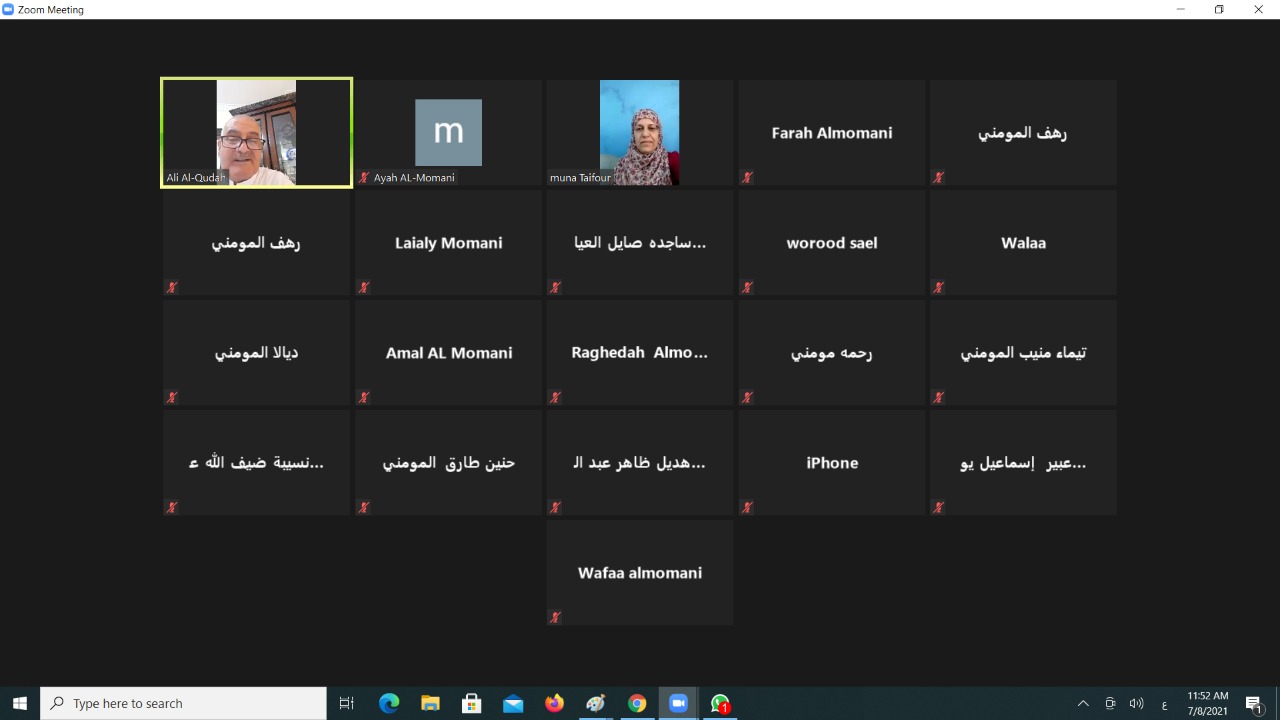The image size is (1280, 720).
Task: Click Ayah AL-Momani's letter m avatar
Action: tap(448, 132)
